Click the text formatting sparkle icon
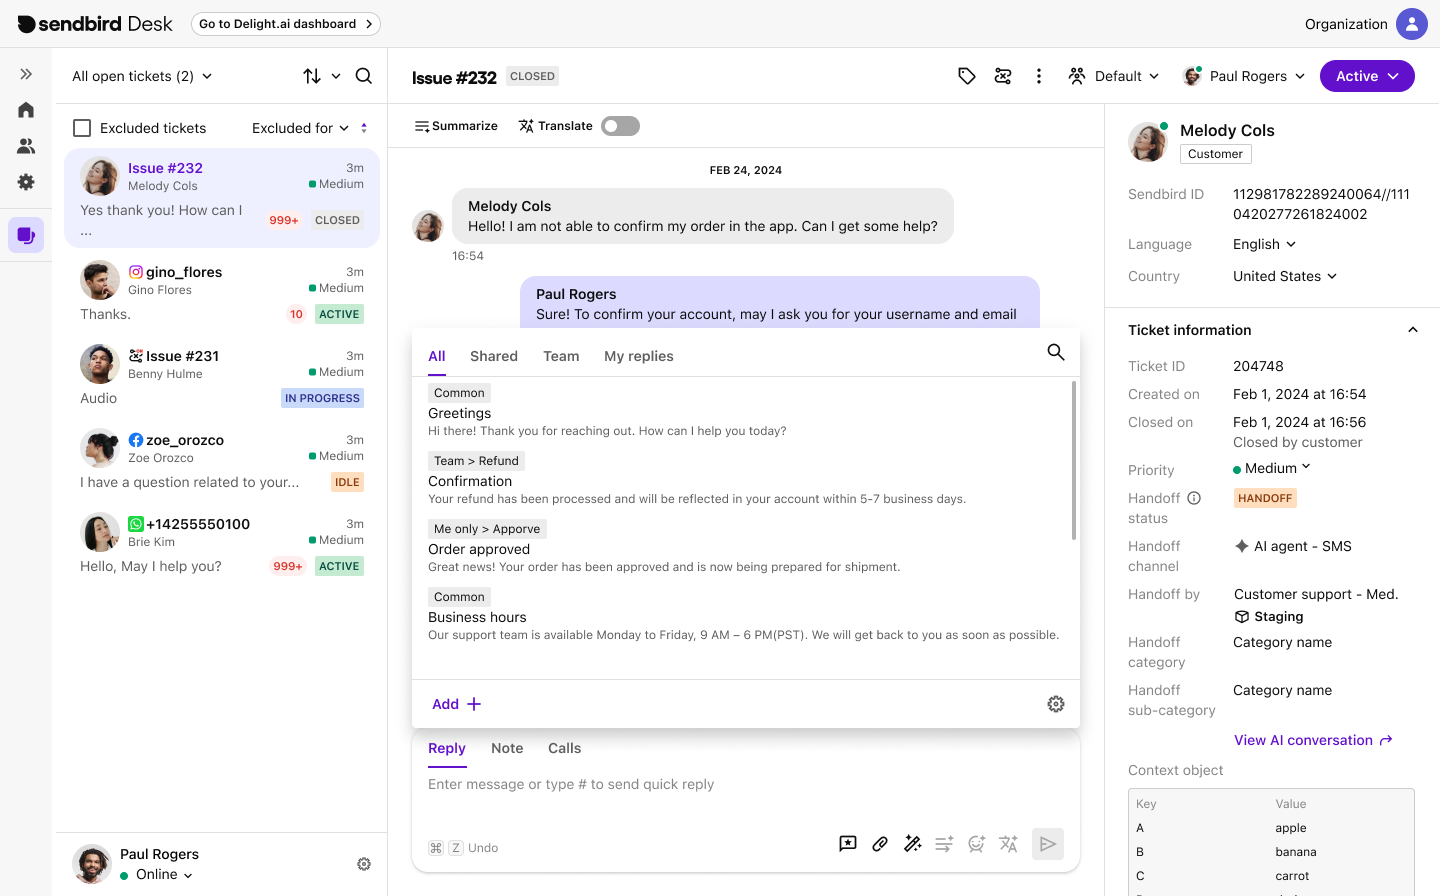Image resolution: width=1440 pixels, height=896 pixels. point(944,844)
